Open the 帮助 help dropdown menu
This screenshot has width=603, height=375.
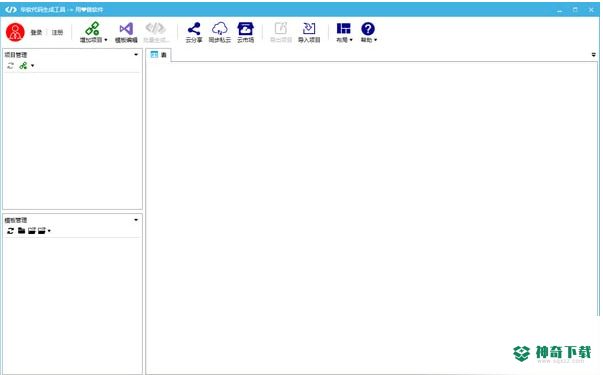(368, 32)
